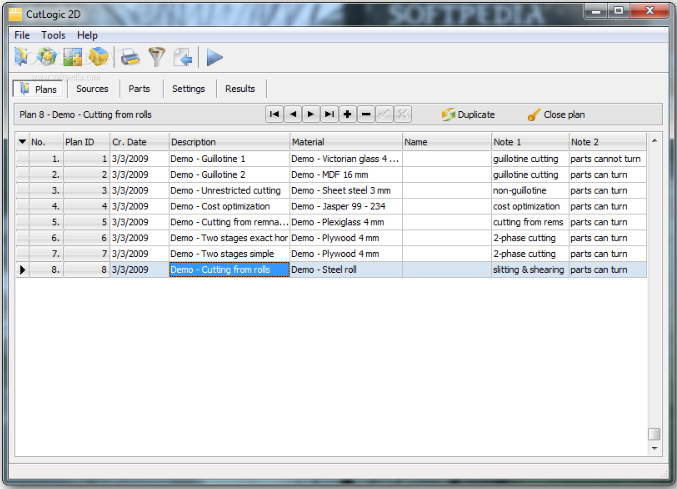Screen dimensions: 677x489
Task: Sort by the No. column header
Action: tap(46, 142)
